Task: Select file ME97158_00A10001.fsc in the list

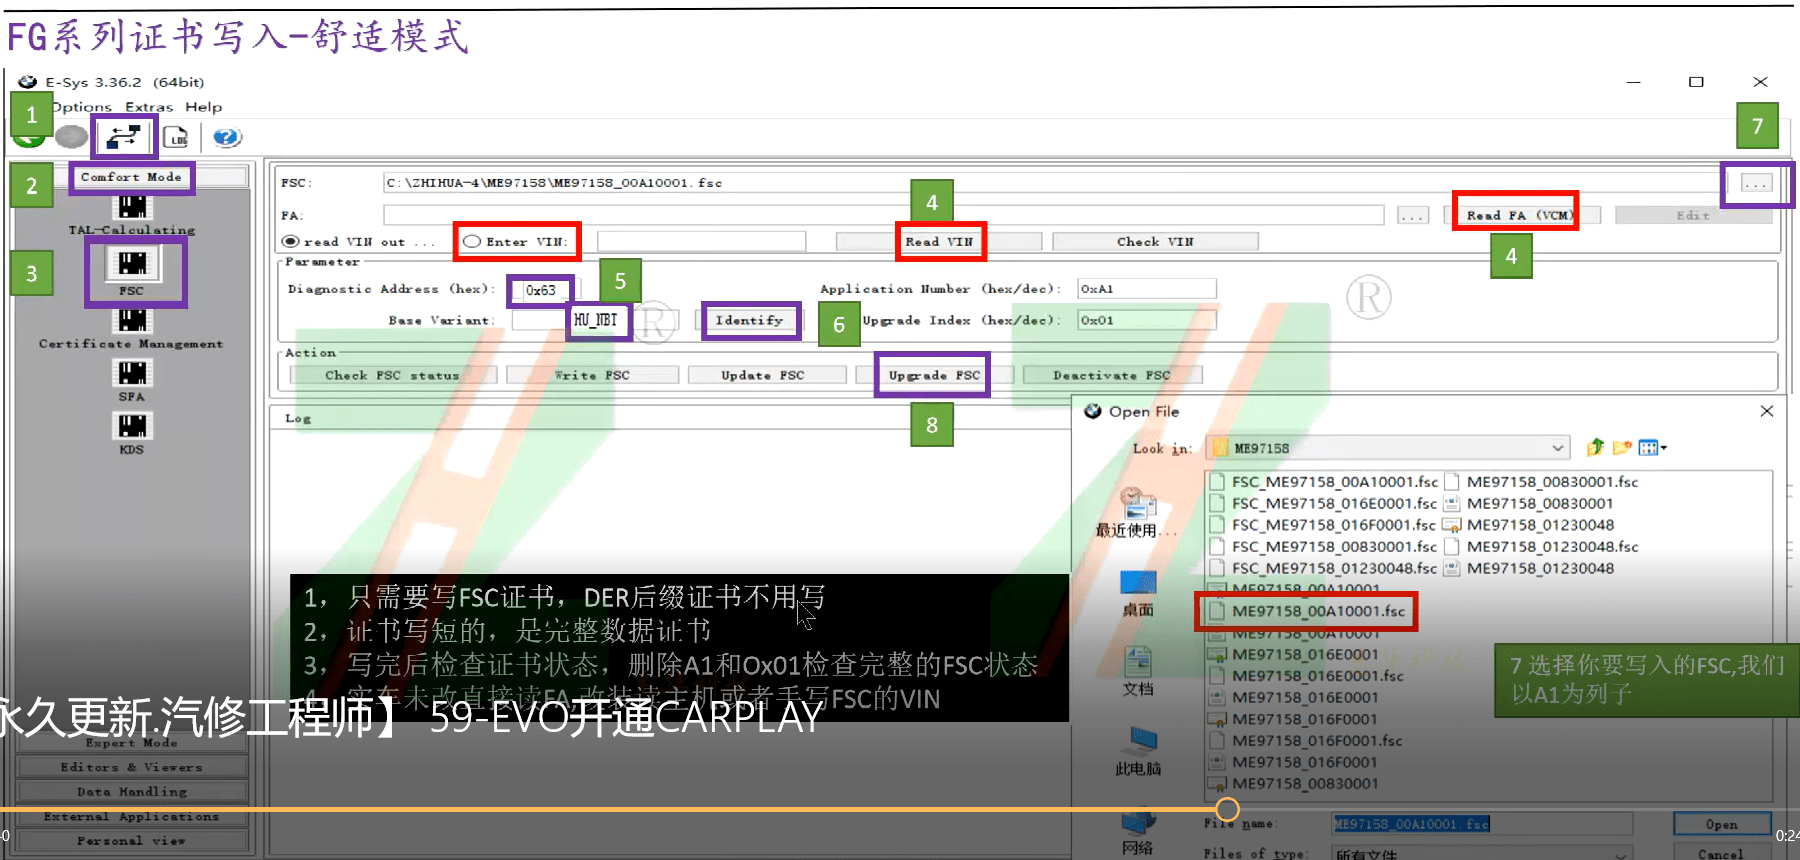Action: [1317, 611]
